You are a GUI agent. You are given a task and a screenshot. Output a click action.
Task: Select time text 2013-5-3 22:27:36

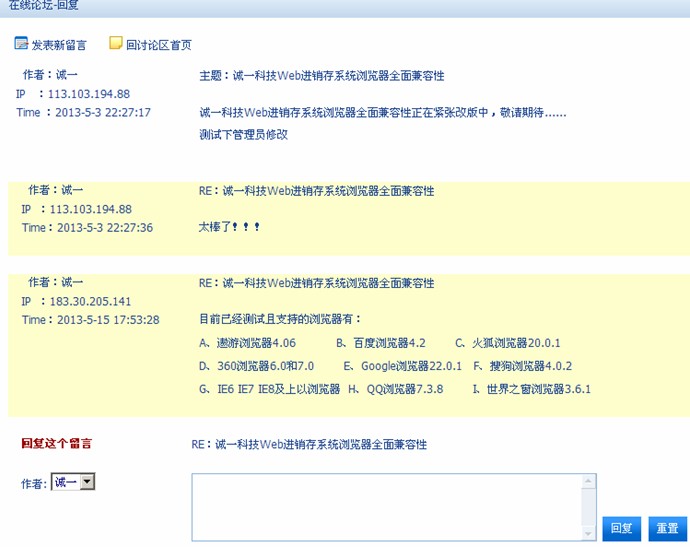[105, 228]
